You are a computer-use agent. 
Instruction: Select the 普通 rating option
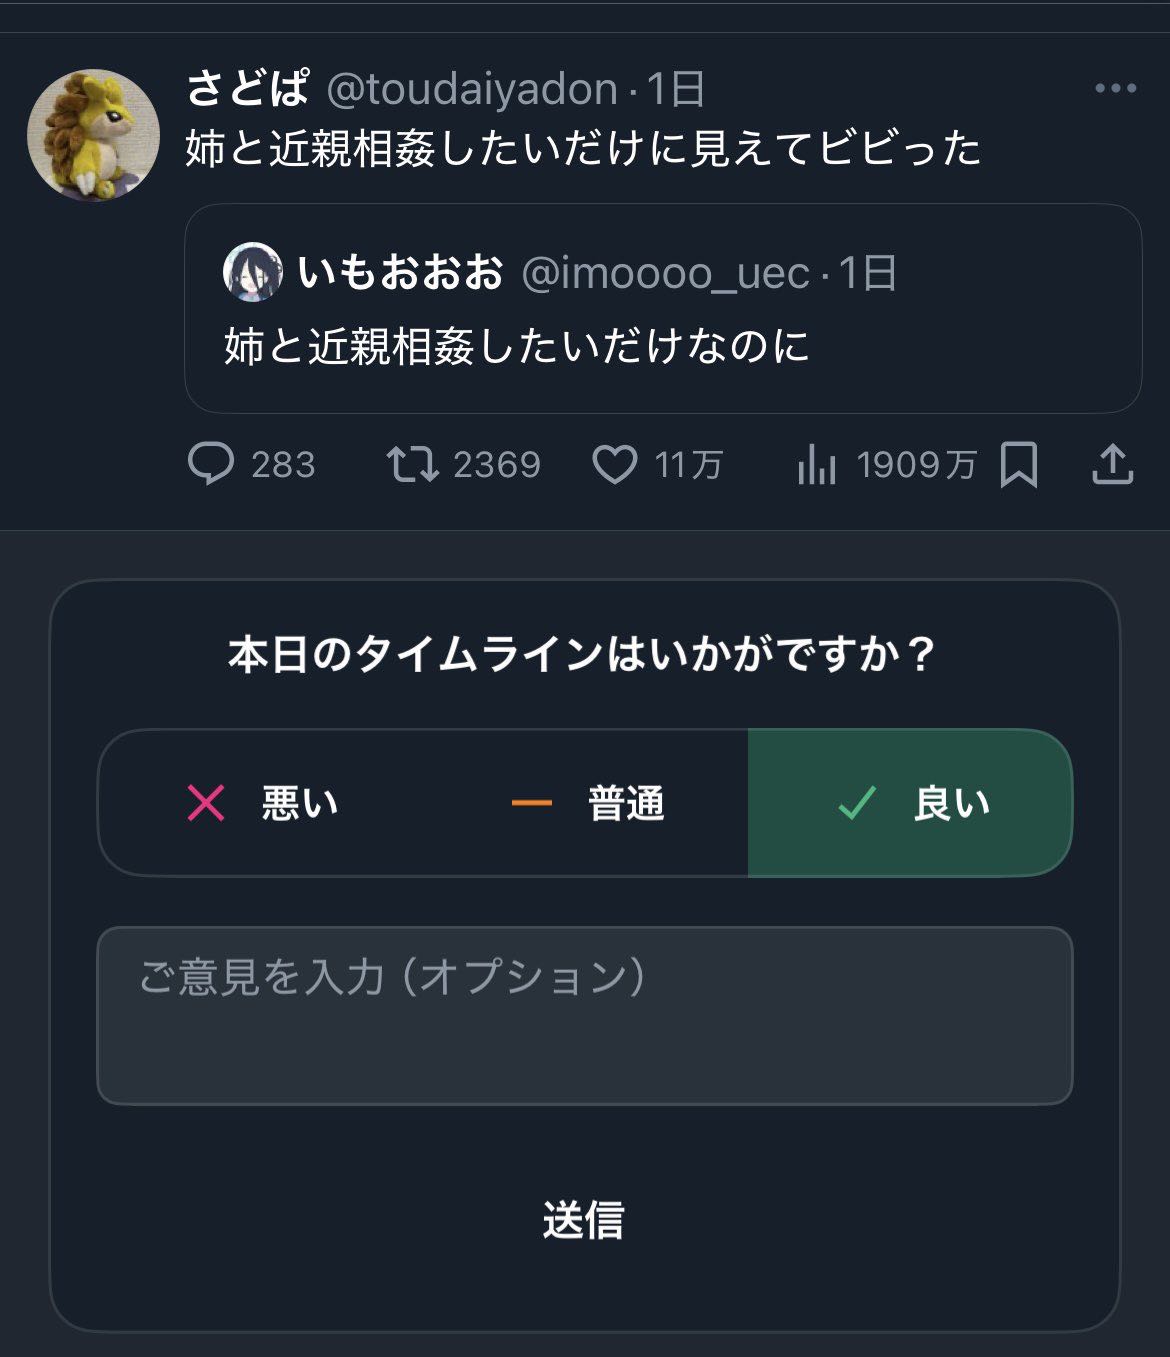pos(588,803)
